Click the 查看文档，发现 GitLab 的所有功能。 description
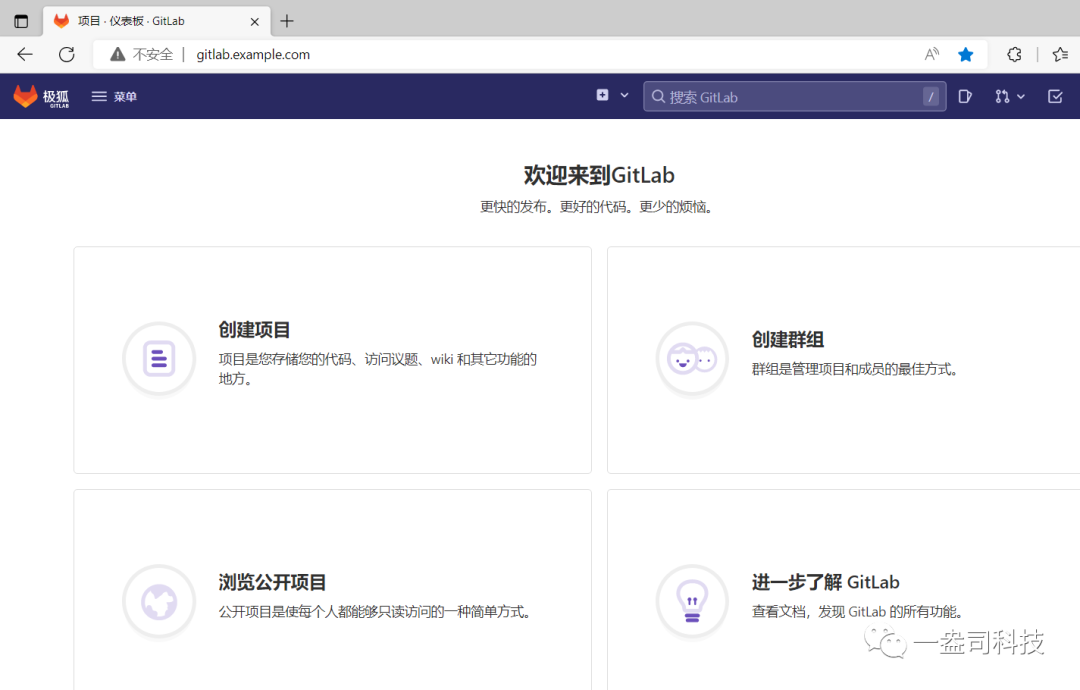Screen dimensions: 1080x690 (x=857, y=611)
